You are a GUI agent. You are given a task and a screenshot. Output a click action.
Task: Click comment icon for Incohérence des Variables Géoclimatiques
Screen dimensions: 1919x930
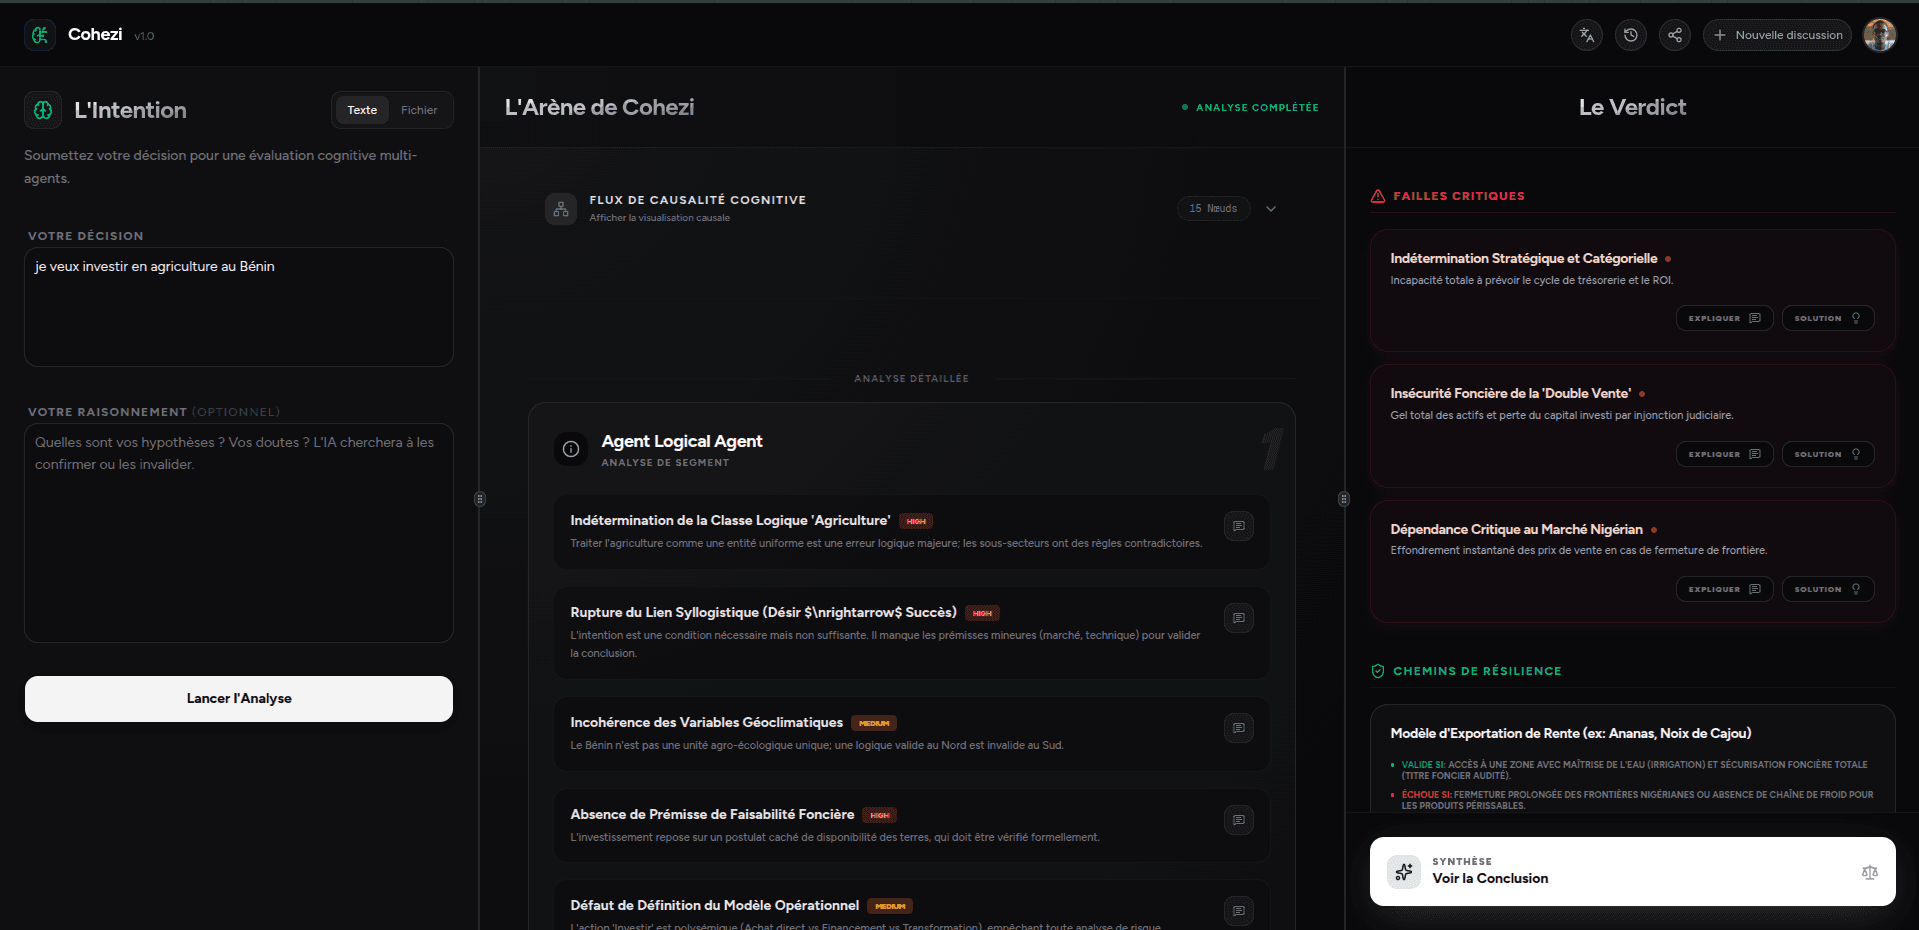1238,728
